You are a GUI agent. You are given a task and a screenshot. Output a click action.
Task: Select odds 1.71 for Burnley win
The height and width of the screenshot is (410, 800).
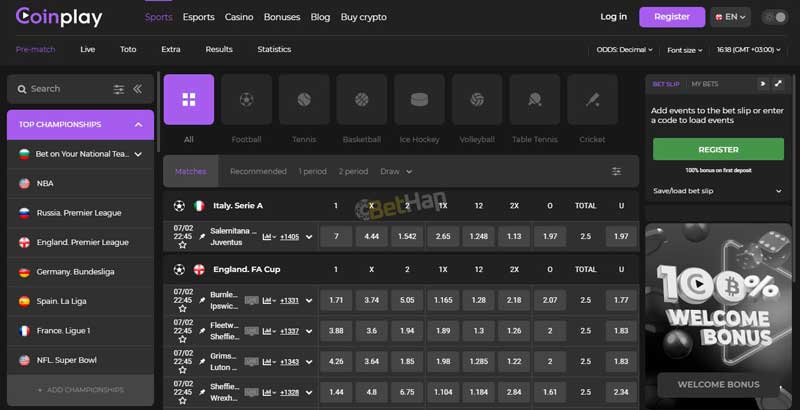point(336,300)
